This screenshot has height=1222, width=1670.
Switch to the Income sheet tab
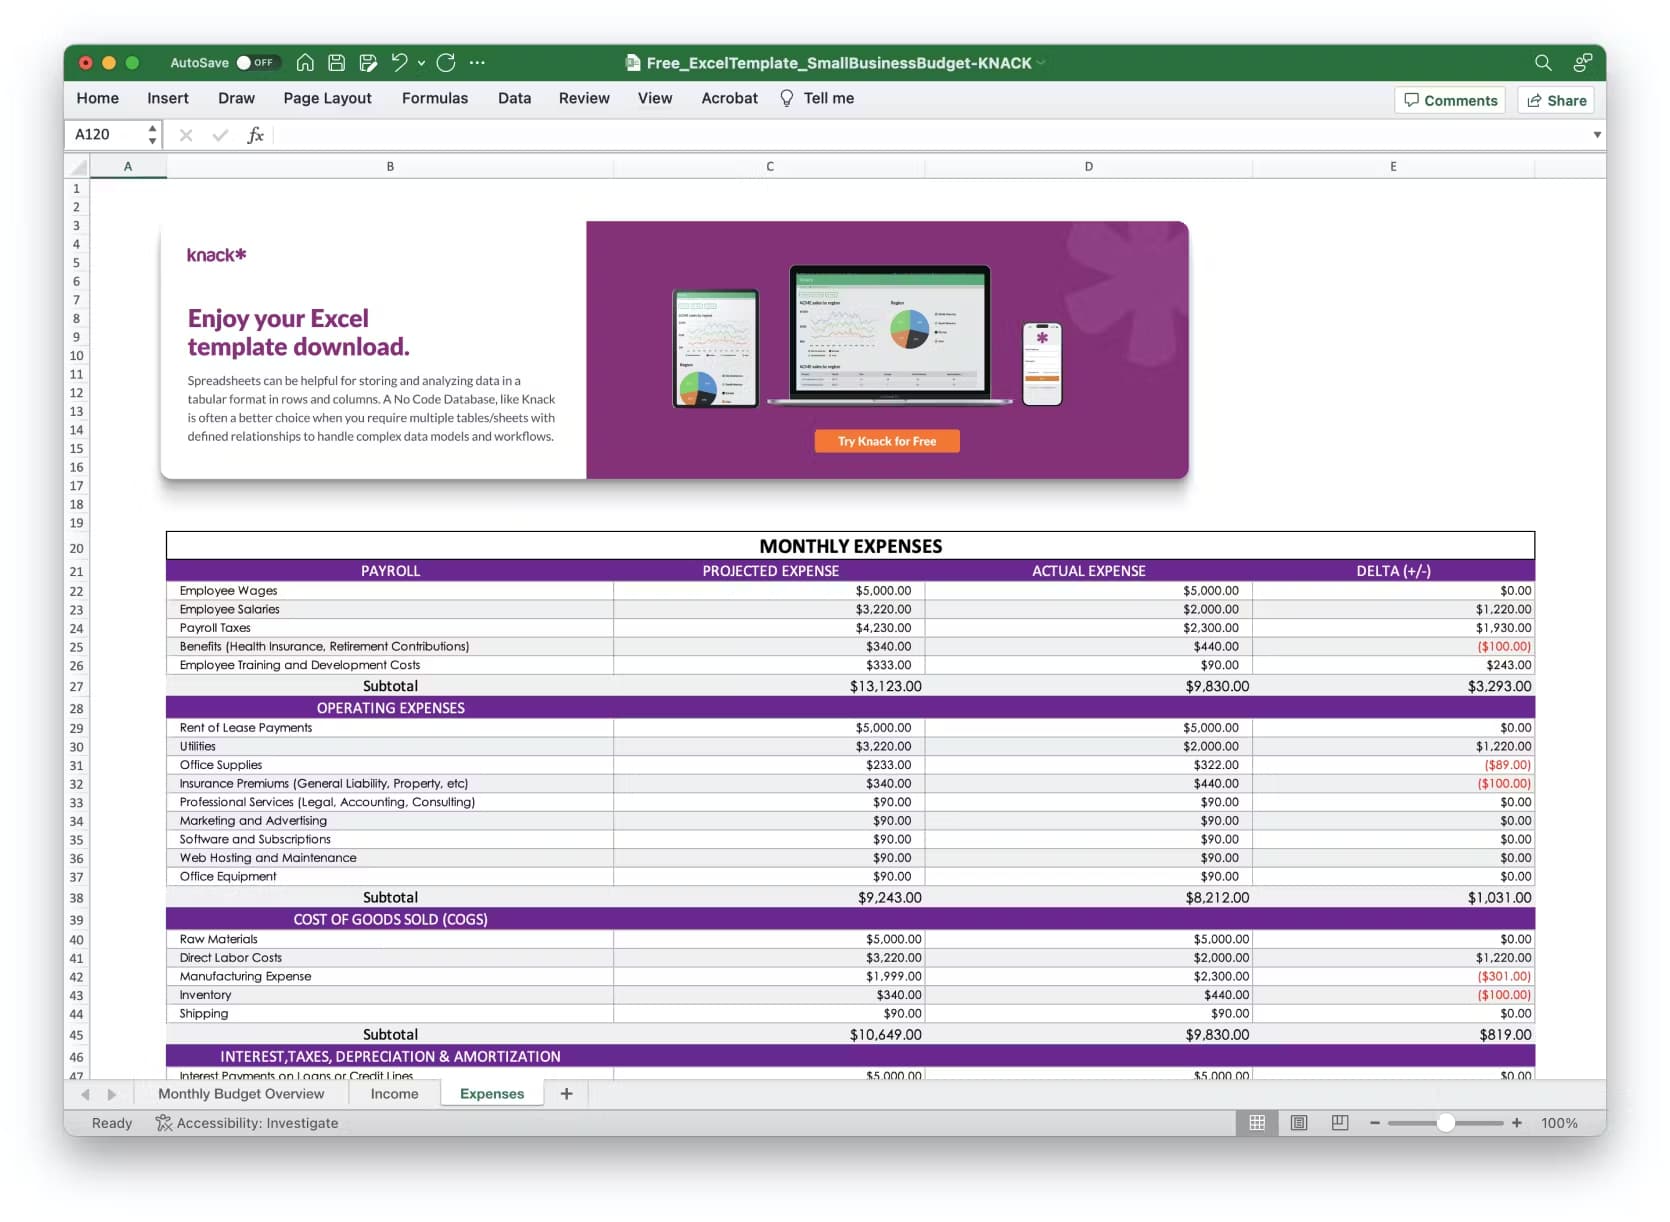[394, 1094]
